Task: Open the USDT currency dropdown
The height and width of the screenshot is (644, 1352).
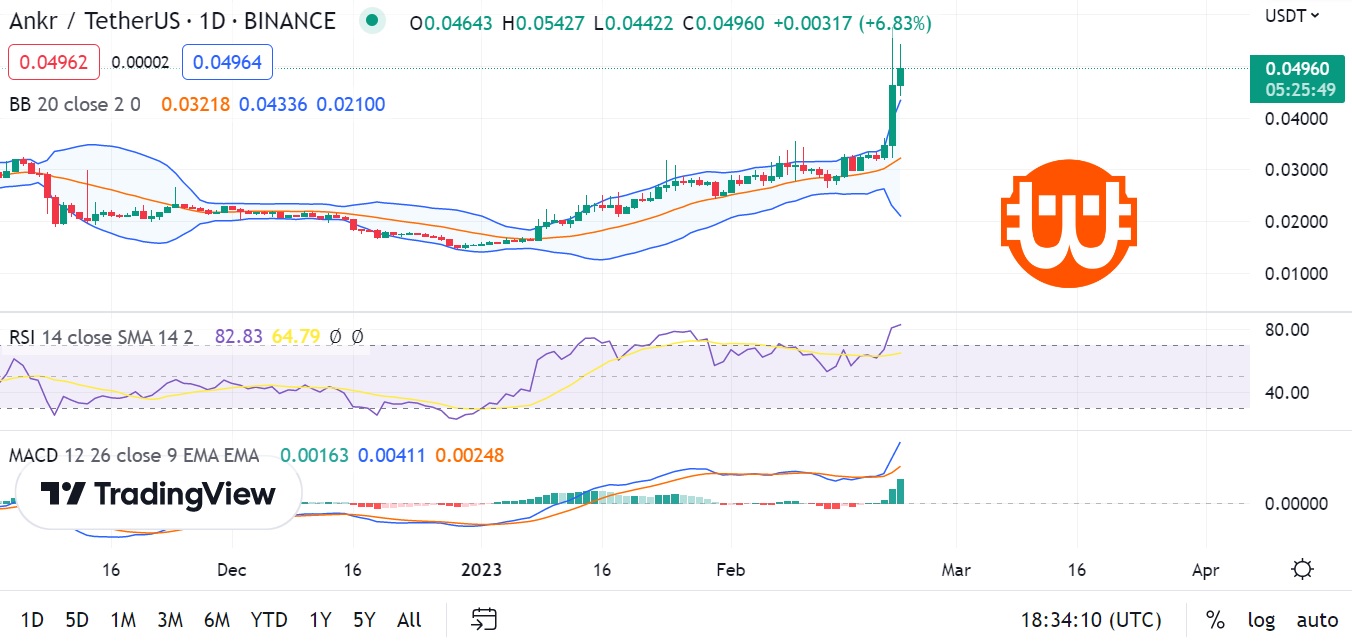Action: [x=1292, y=15]
